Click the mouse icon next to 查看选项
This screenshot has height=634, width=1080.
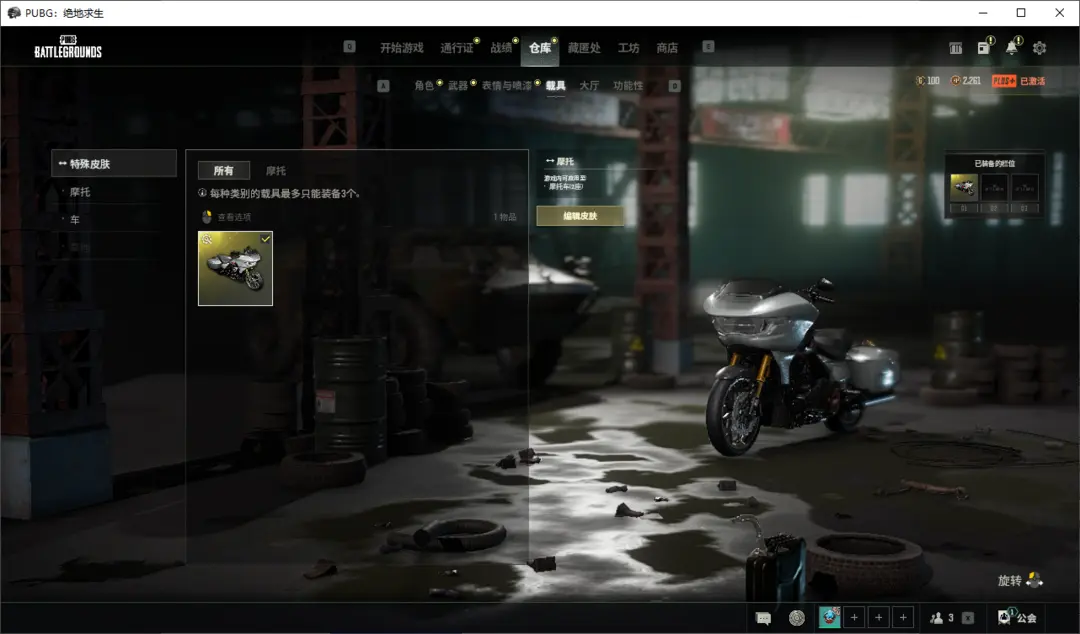pos(207,216)
